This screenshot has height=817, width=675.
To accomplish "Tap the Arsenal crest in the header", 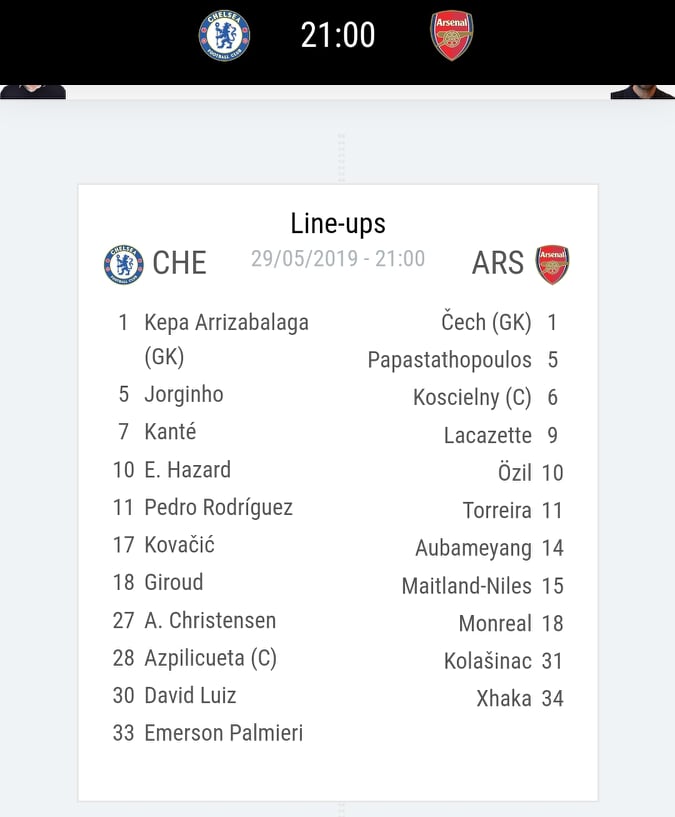I will pos(451,35).
